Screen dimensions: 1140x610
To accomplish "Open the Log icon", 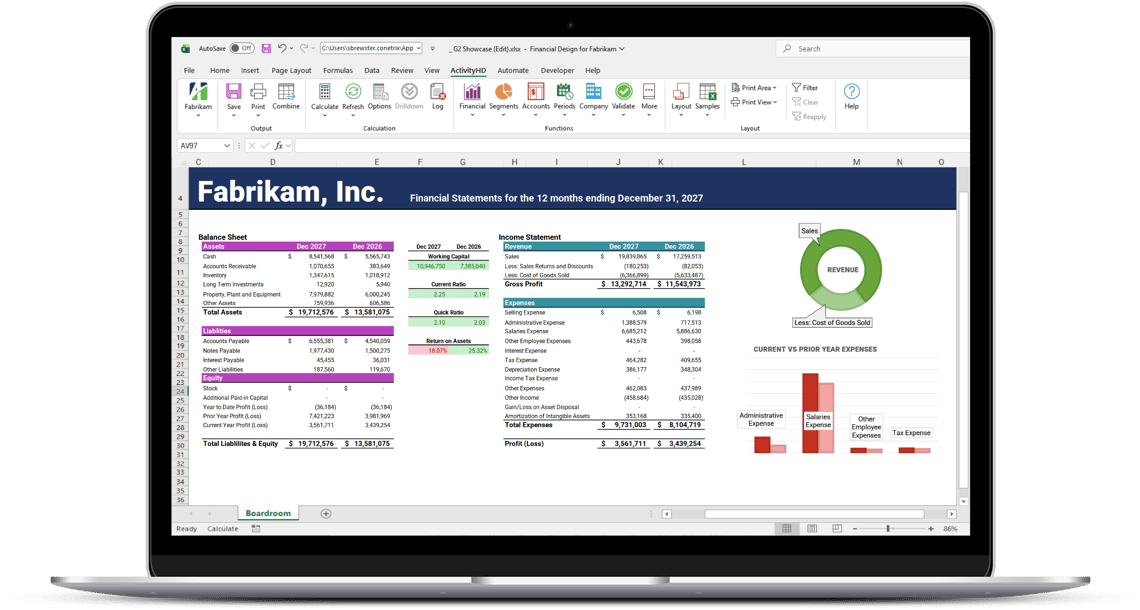I will point(438,92).
